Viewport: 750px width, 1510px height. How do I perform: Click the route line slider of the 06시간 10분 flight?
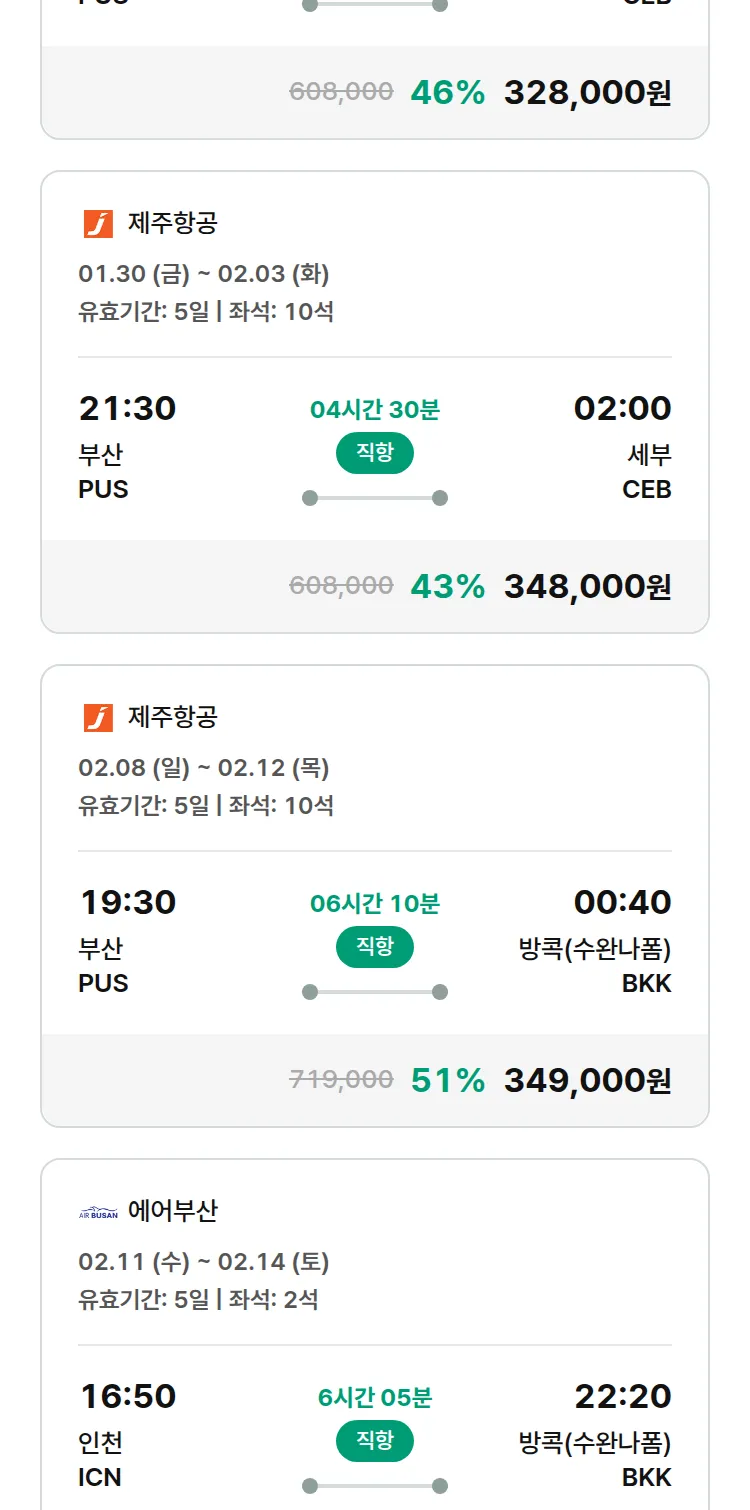tap(375, 992)
